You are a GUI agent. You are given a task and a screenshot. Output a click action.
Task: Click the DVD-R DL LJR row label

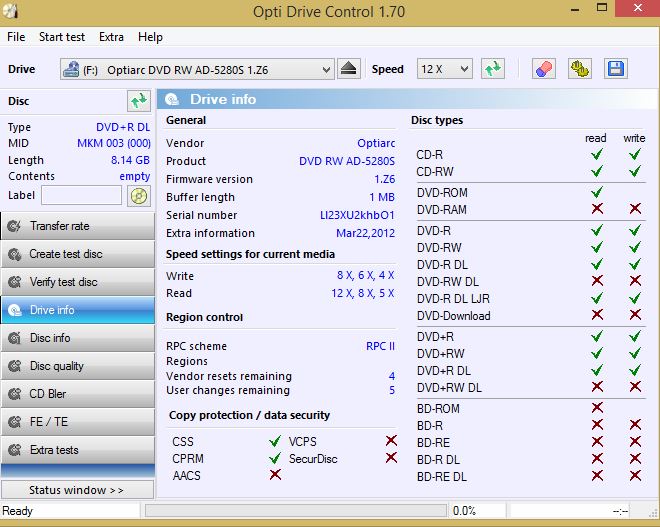[x=453, y=299]
